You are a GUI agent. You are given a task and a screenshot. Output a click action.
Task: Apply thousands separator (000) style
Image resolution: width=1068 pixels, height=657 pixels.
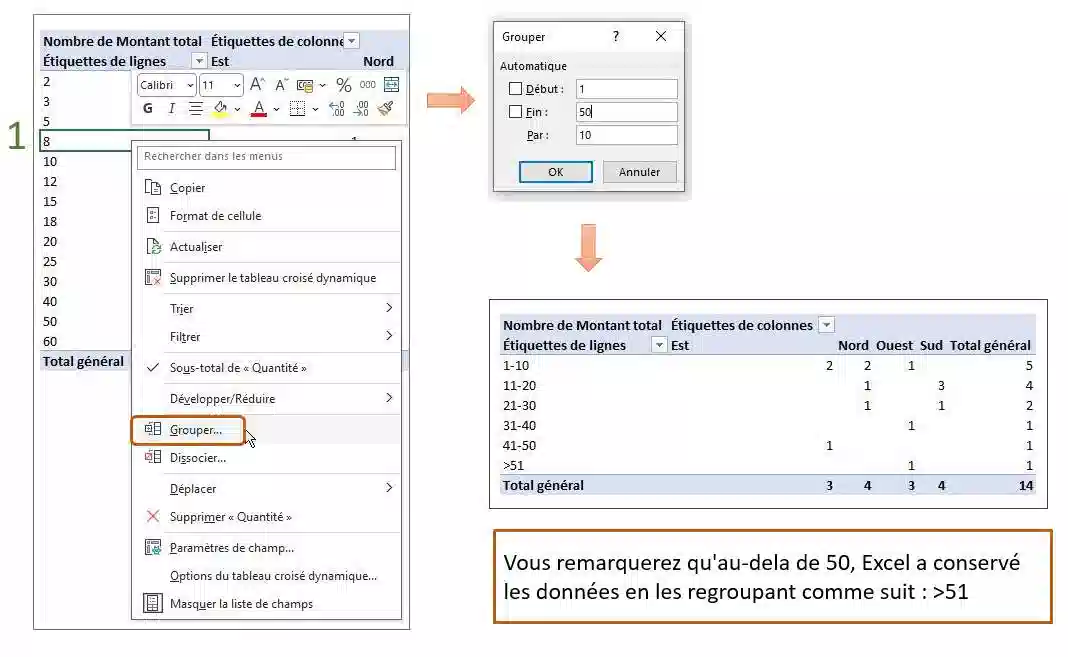(x=367, y=85)
